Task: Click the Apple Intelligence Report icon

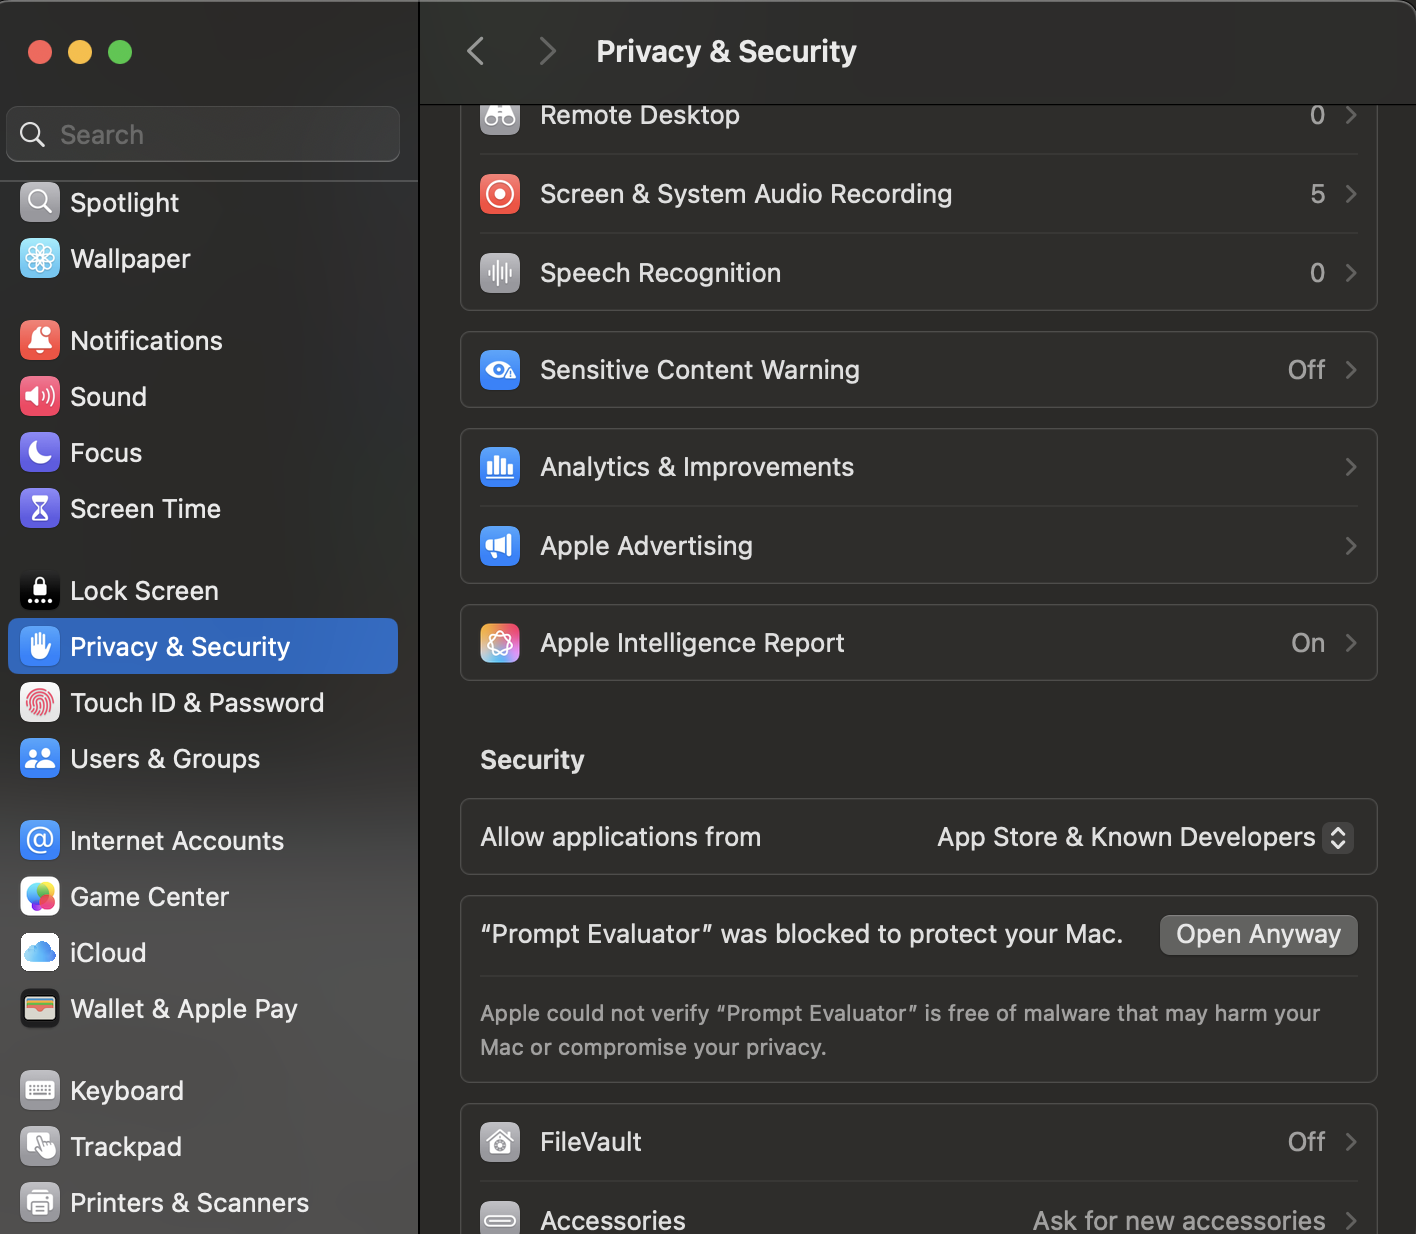Action: click(x=500, y=643)
